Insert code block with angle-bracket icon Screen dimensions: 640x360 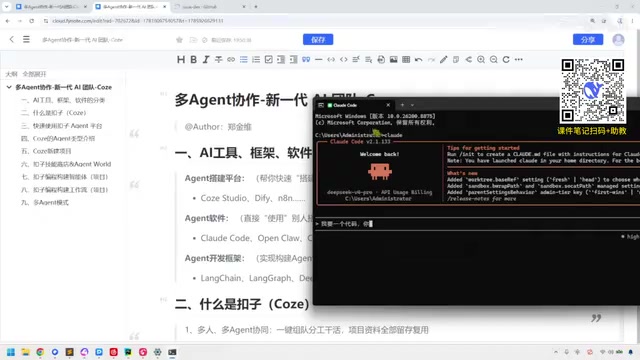click(x=344, y=60)
